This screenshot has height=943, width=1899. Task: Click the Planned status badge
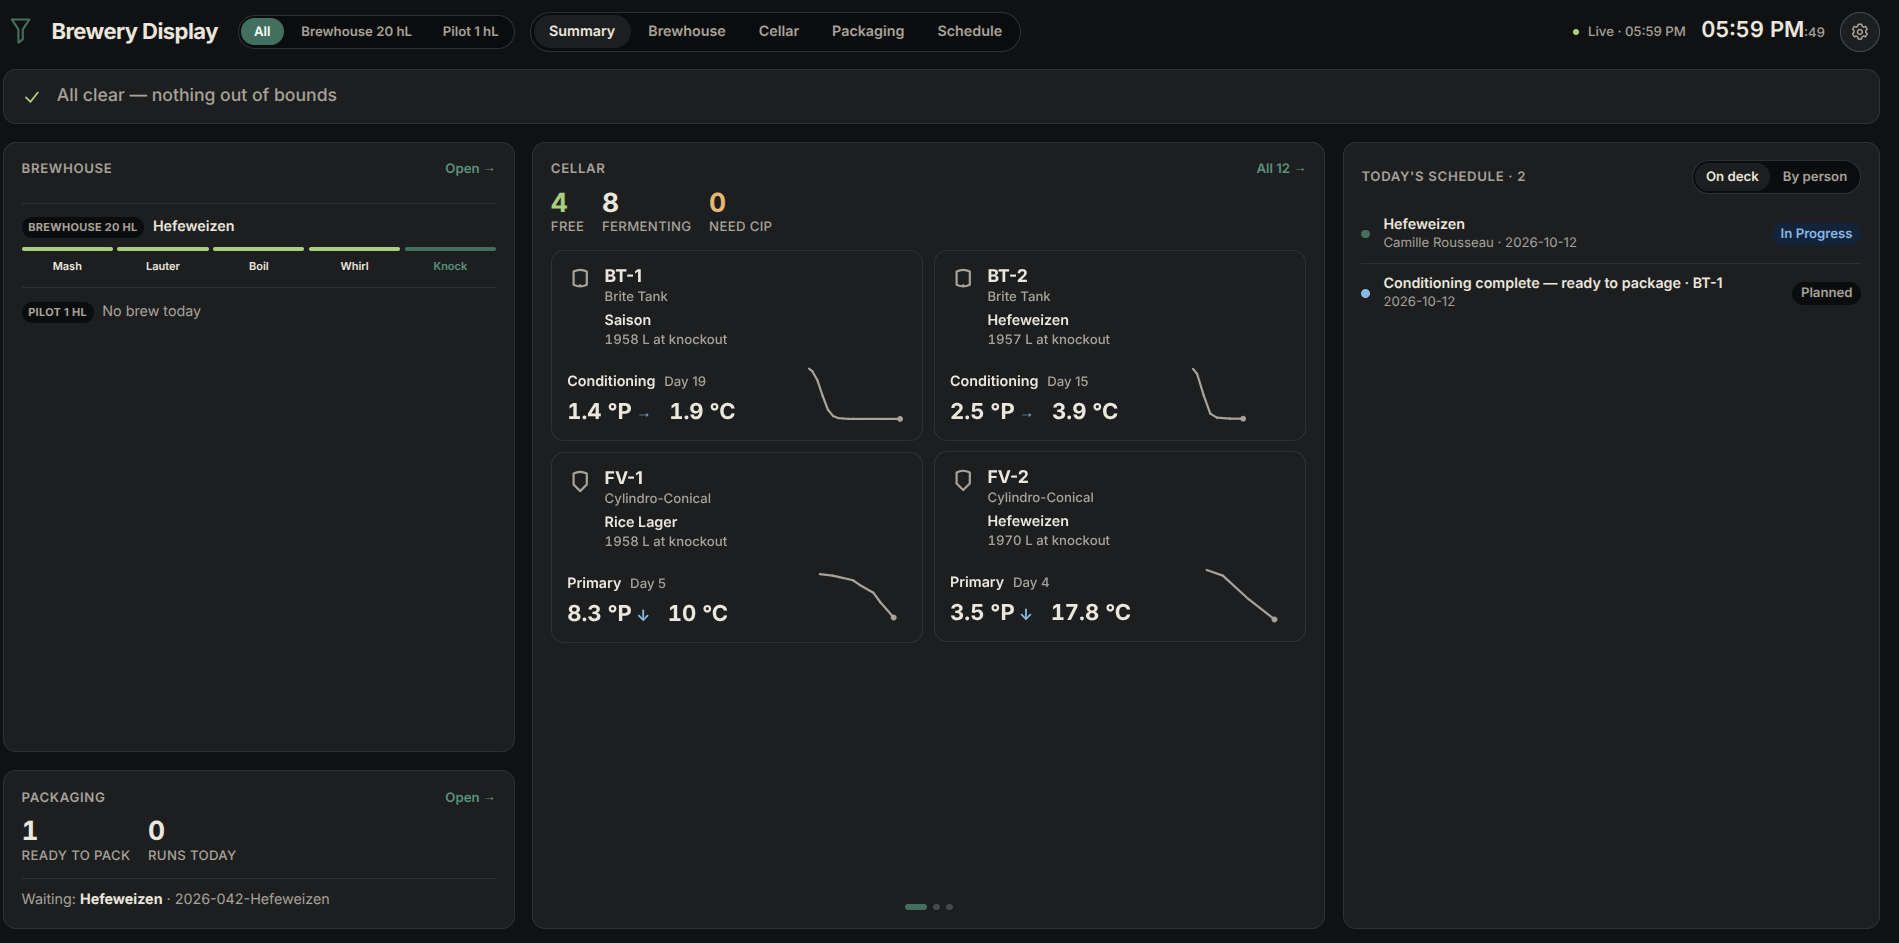pos(1826,293)
